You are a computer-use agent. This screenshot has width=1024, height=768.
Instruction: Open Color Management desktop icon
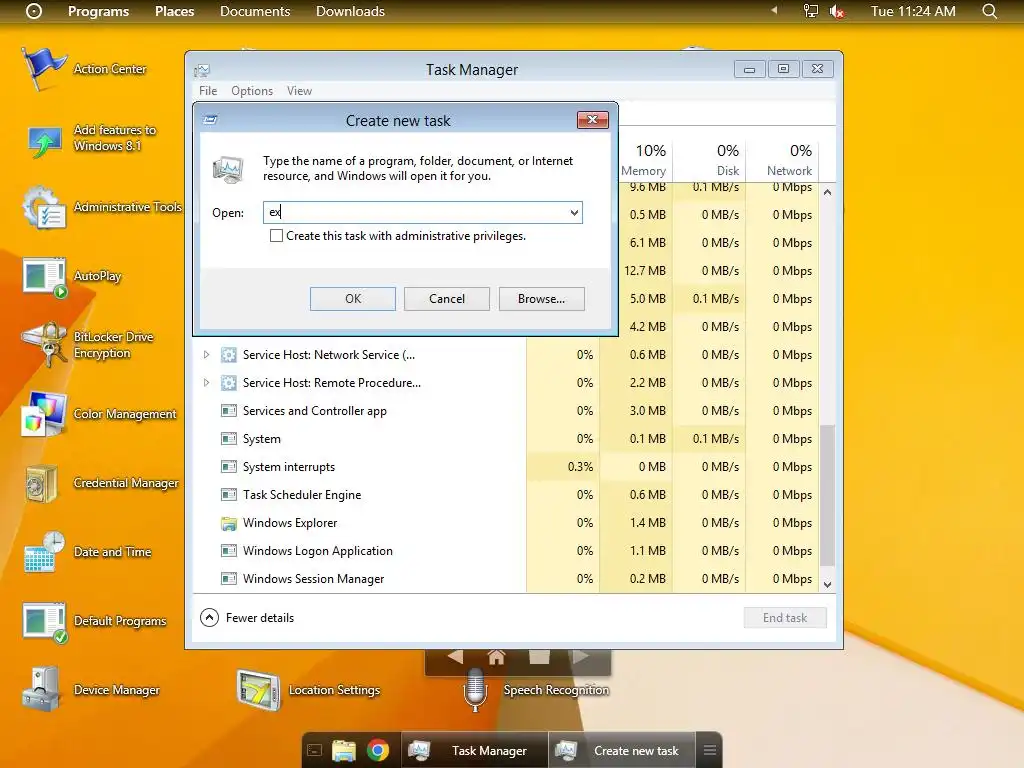click(44, 414)
